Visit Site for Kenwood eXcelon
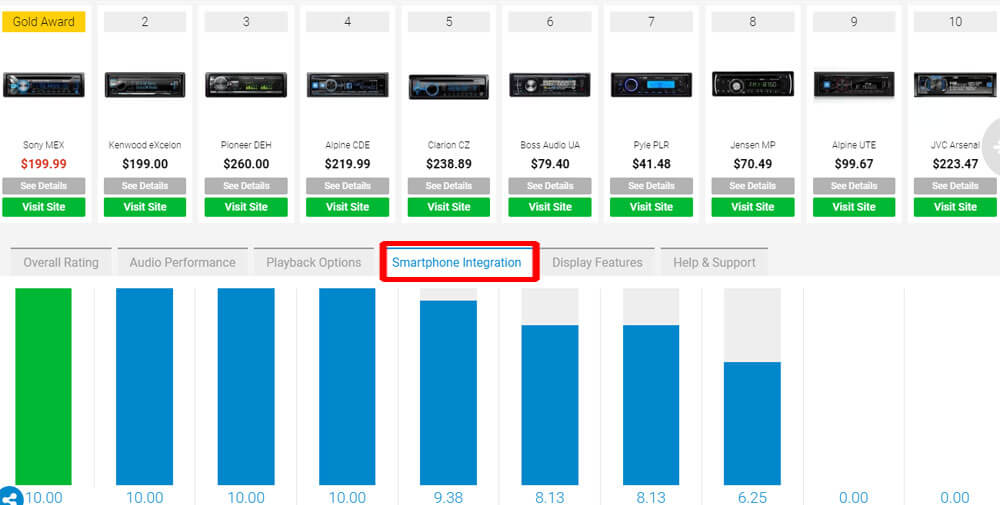Image resolution: width=1000 pixels, height=505 pixels. click(x=145, y=207)
